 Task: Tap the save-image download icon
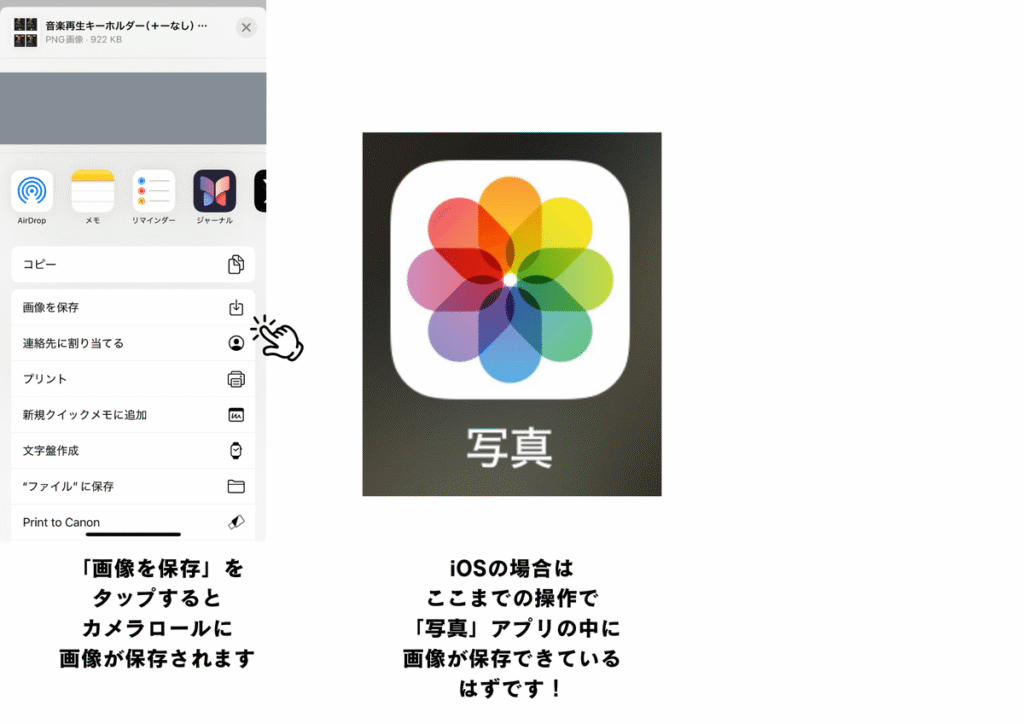coord(236,307)
